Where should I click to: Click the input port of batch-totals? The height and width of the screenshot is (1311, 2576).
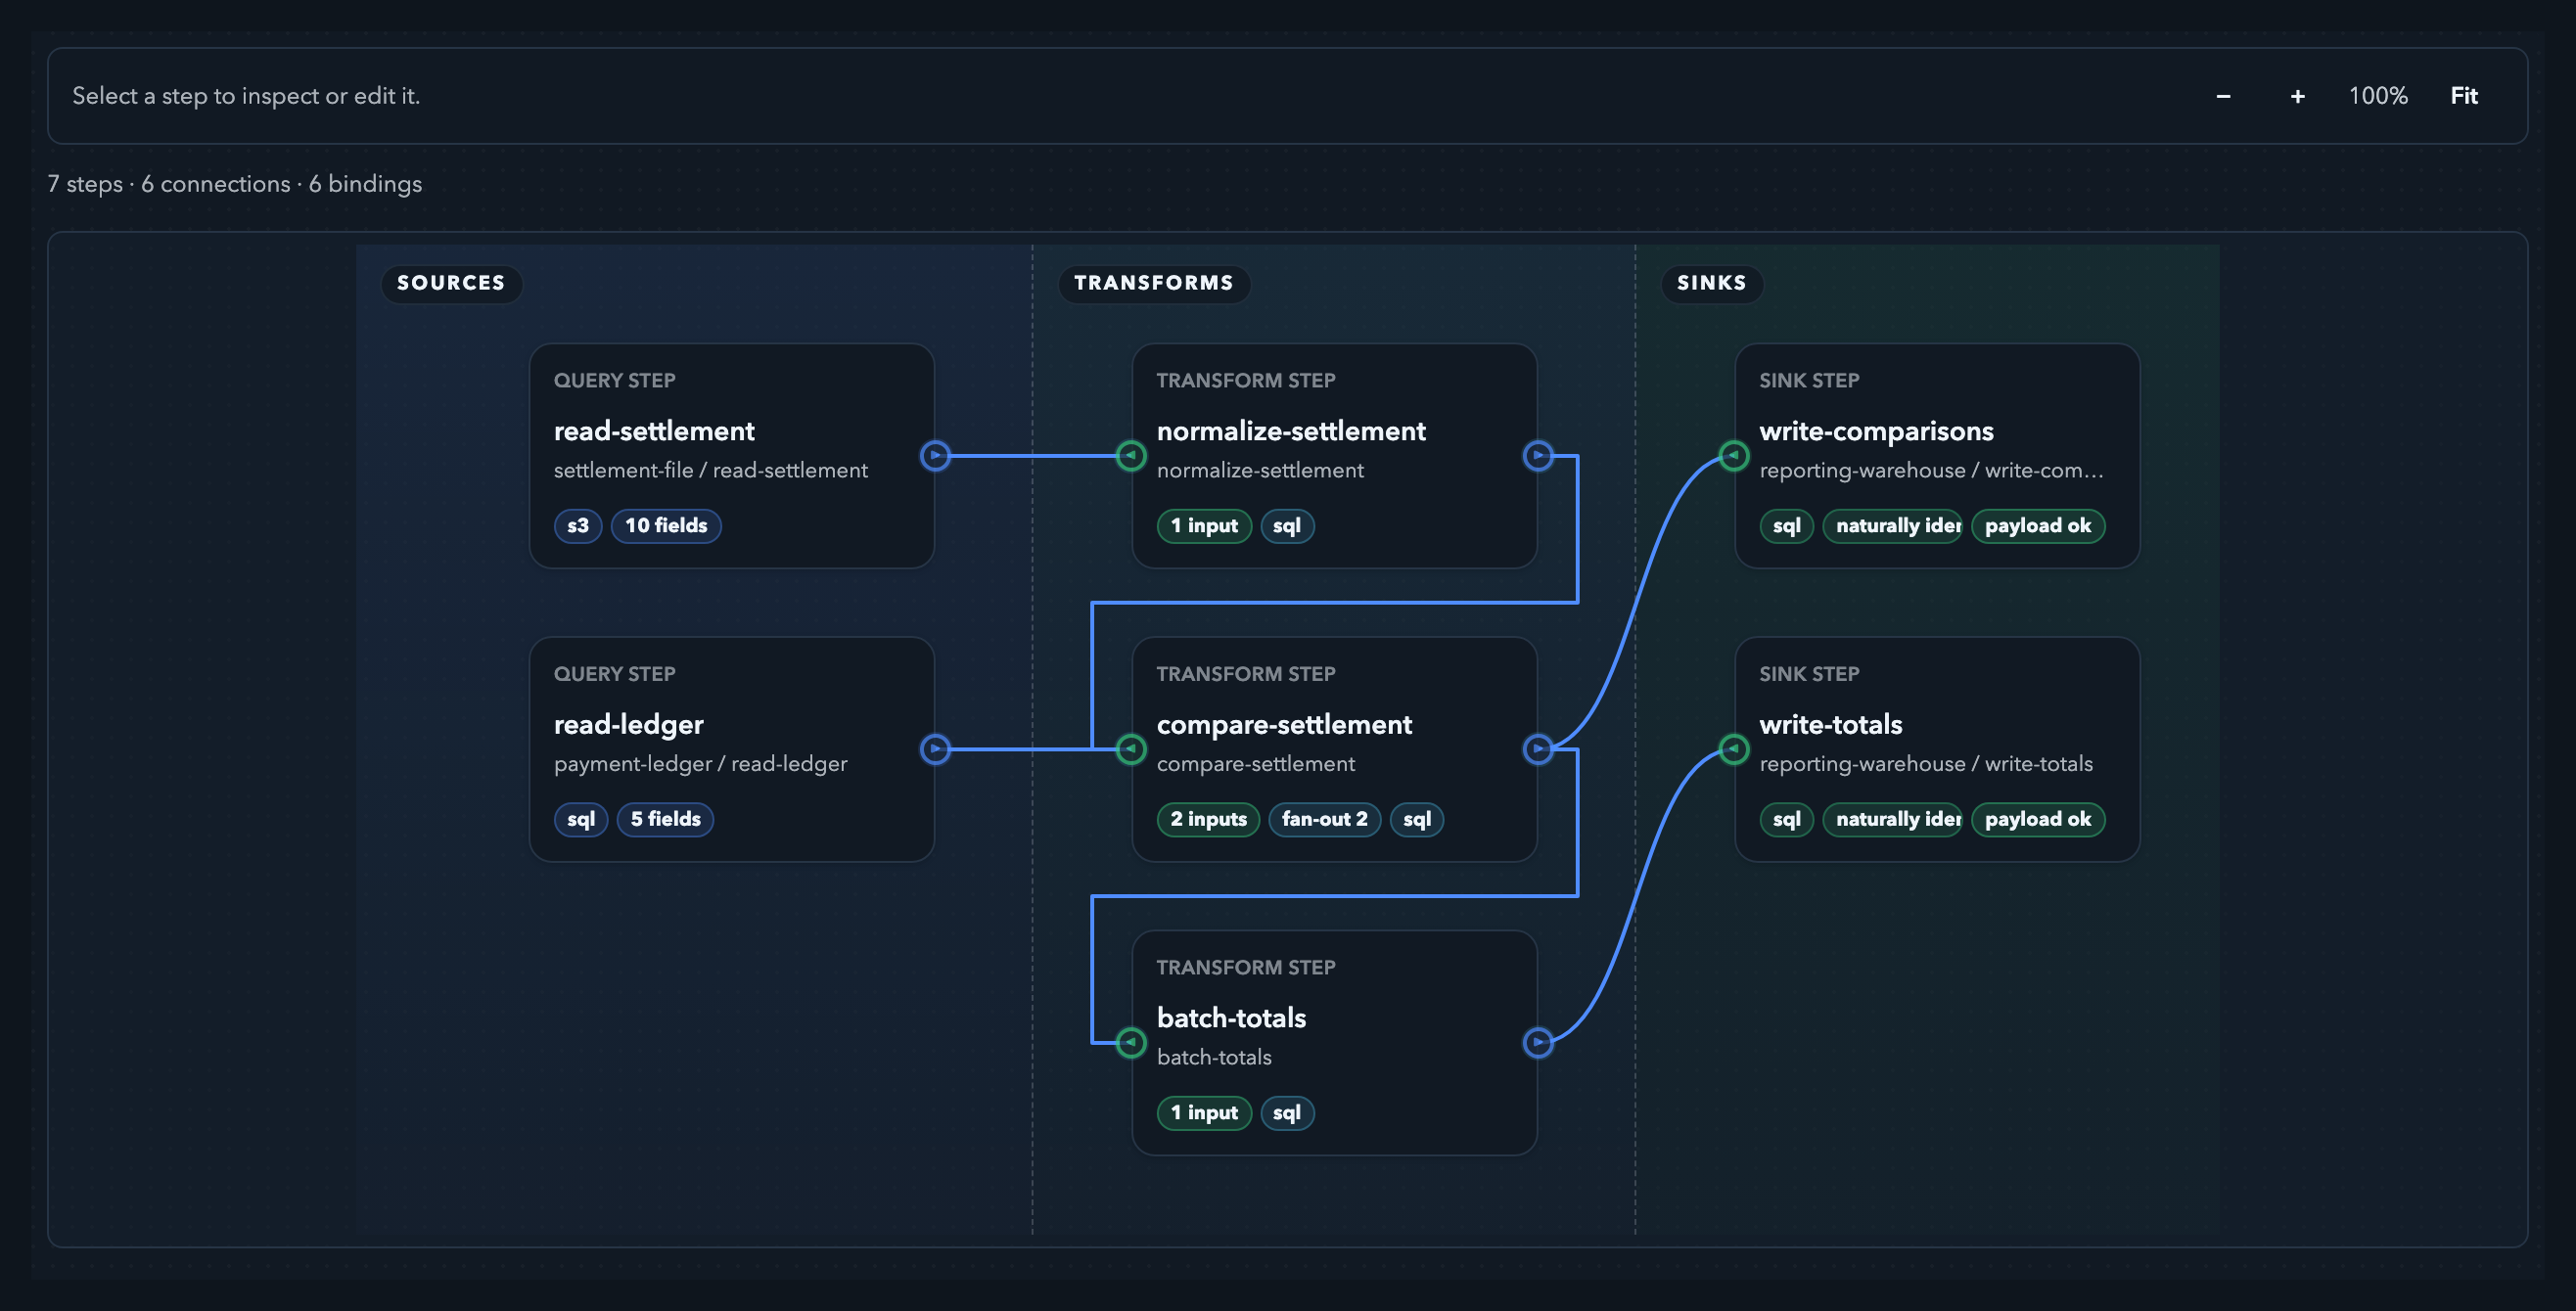[1131, 1043]
